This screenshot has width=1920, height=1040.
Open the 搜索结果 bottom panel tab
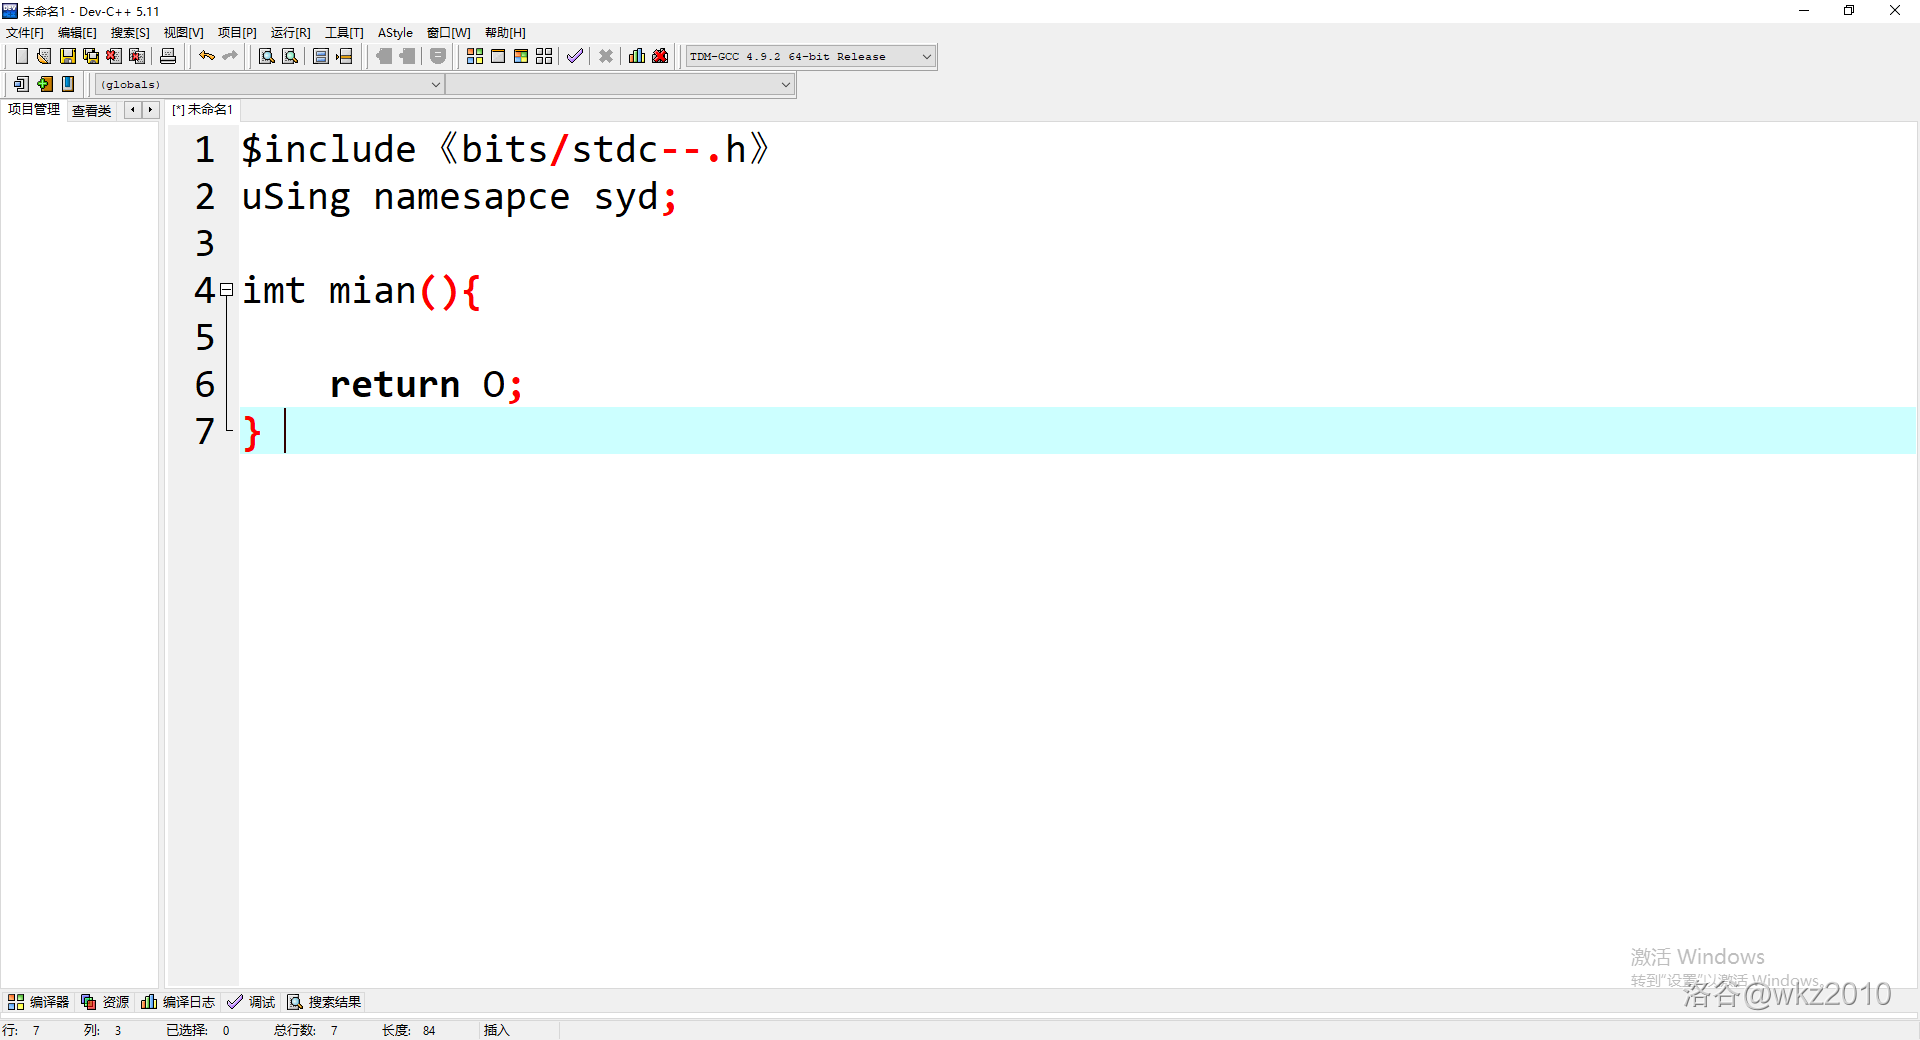325,1002
